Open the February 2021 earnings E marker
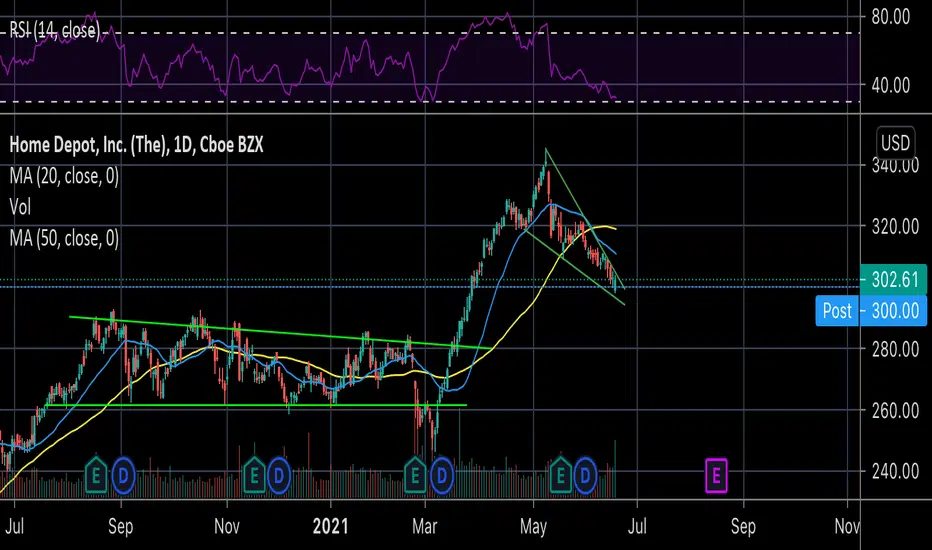The image size is (932, 550). [x=415, y=475]
